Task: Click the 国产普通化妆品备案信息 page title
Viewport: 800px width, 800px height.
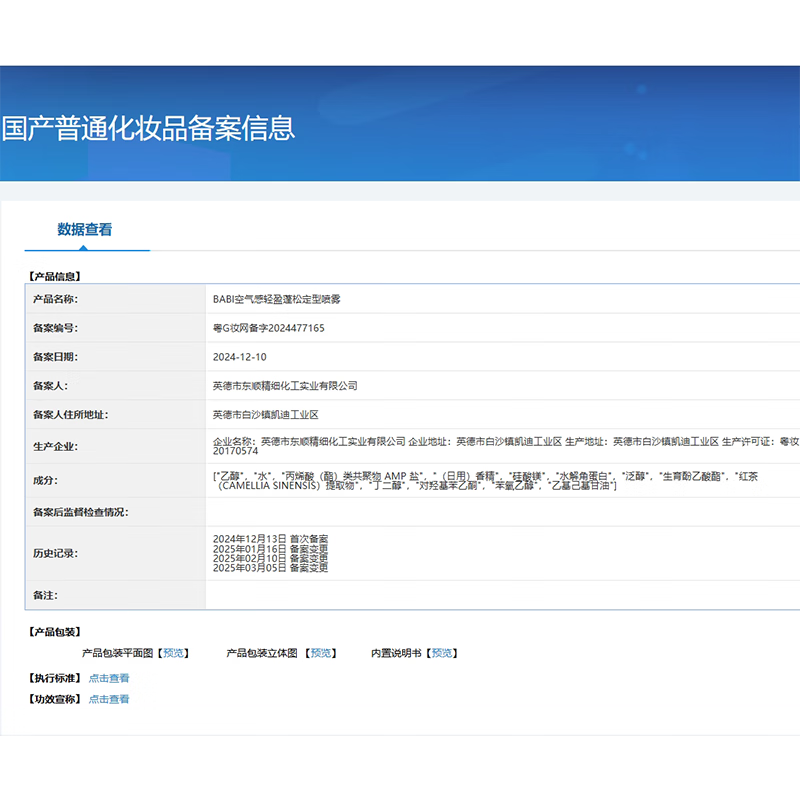Action: pyautogui.click(x=148, y=128)
